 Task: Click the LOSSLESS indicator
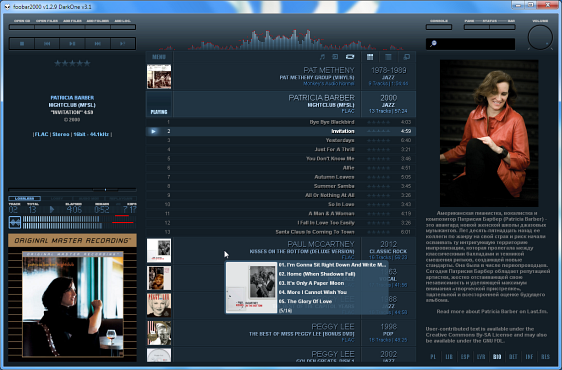click(24, 198)
